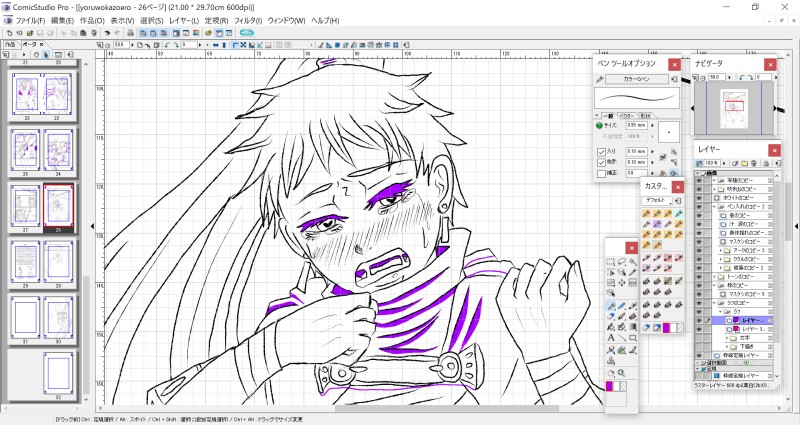Image resolution: width=800 pixels, height=425 pixels.
Task: Hide the 枠のコピー folder
Action: 699,285
